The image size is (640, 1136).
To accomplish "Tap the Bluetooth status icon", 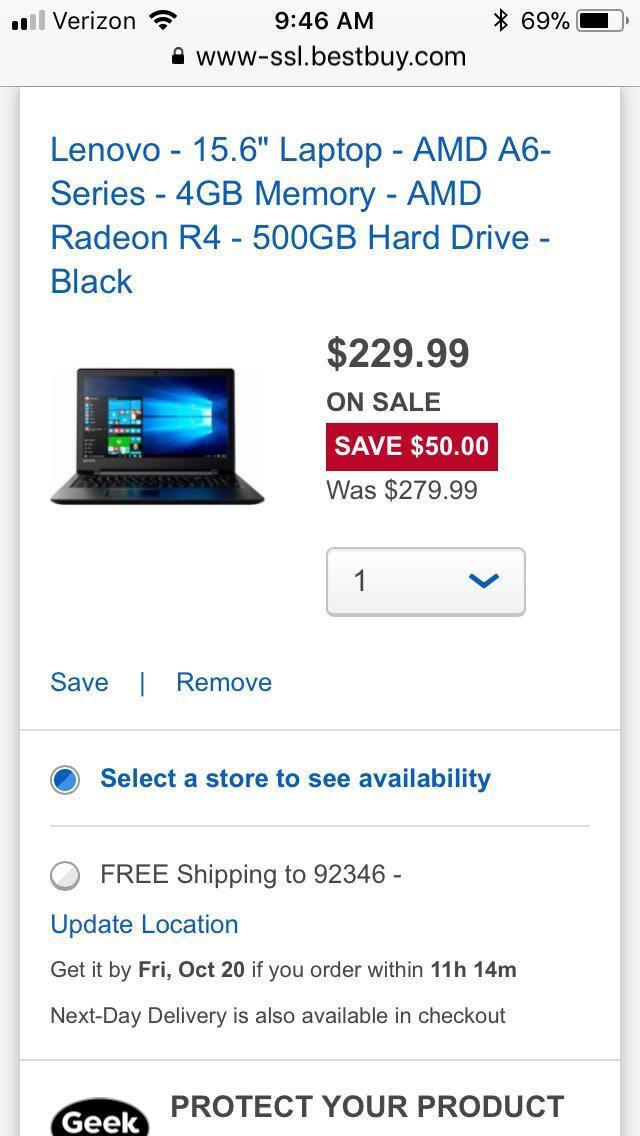I will point(500,21).
